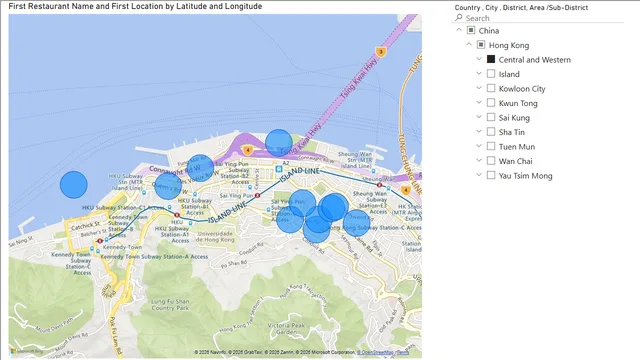Check the Kwun Tong checkbox
This screenshot has height=360, width=640.
491,102
